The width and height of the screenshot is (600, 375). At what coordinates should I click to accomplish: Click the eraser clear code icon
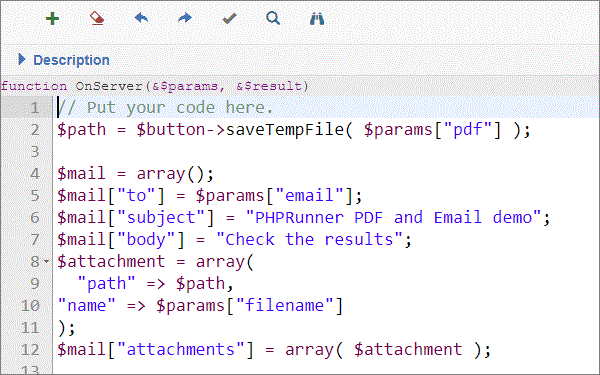(x=97, y=18)
